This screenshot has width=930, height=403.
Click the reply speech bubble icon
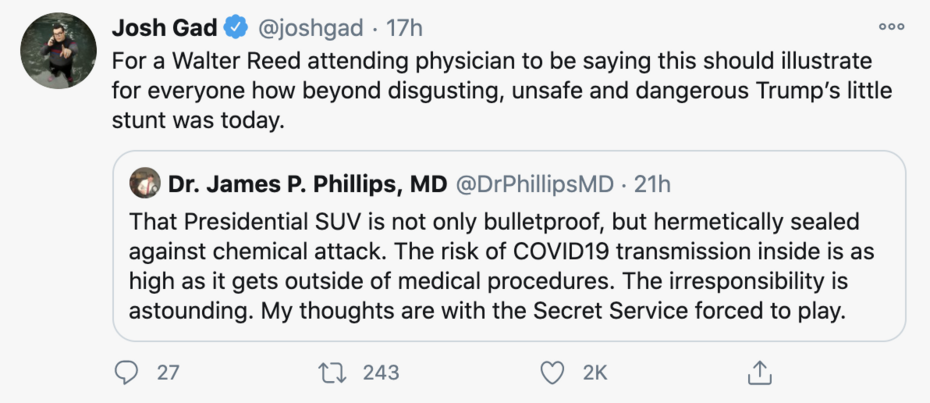pos(127,372)
